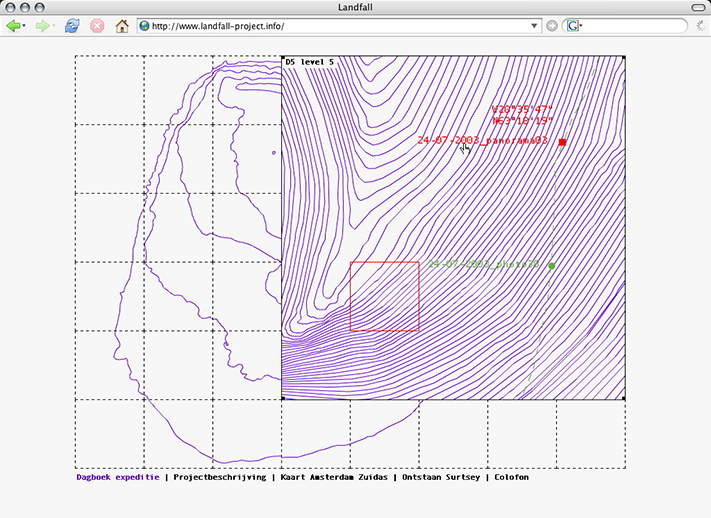Image resolution: width=711 pixels, height=518 pixels.
Task: Open the Projectbeschrijving page
Action: point(219,477)
